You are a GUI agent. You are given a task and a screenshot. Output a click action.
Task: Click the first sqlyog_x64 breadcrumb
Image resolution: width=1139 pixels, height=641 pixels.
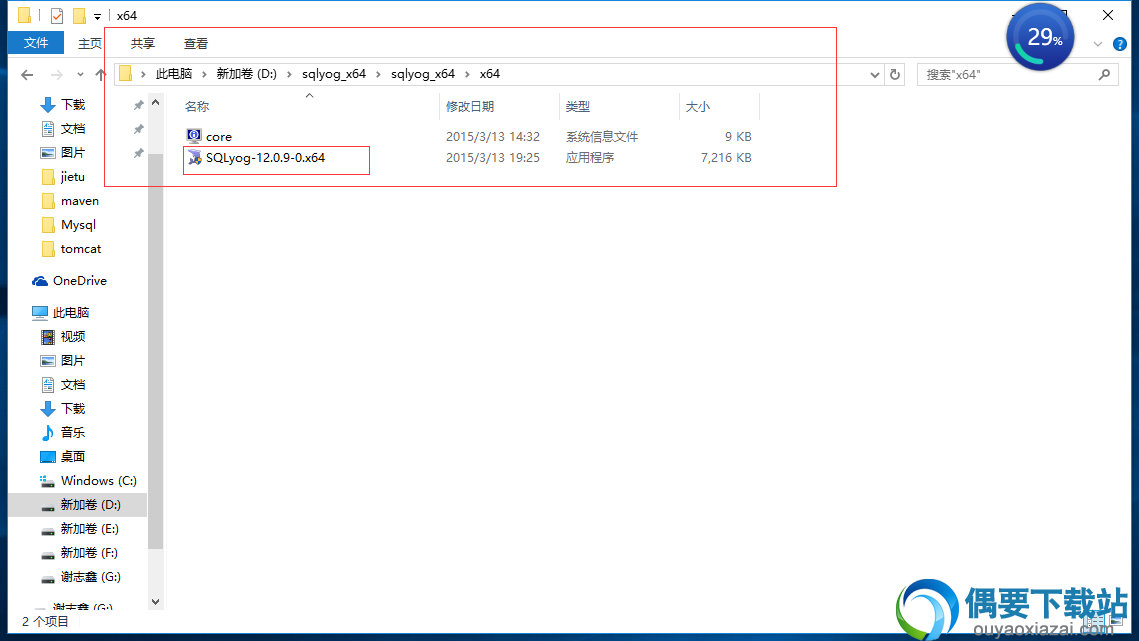point(334,74)
